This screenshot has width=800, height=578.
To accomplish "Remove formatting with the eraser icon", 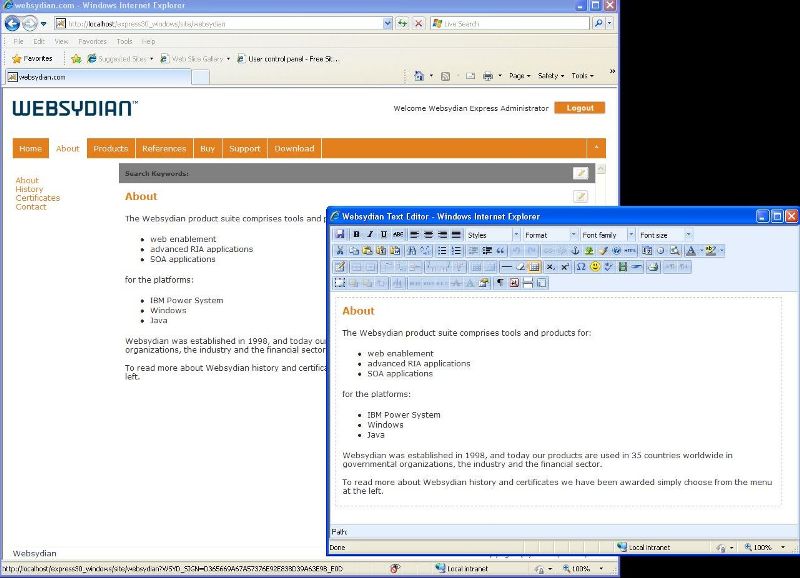I will pyautogui.click(x=520, y=267).
